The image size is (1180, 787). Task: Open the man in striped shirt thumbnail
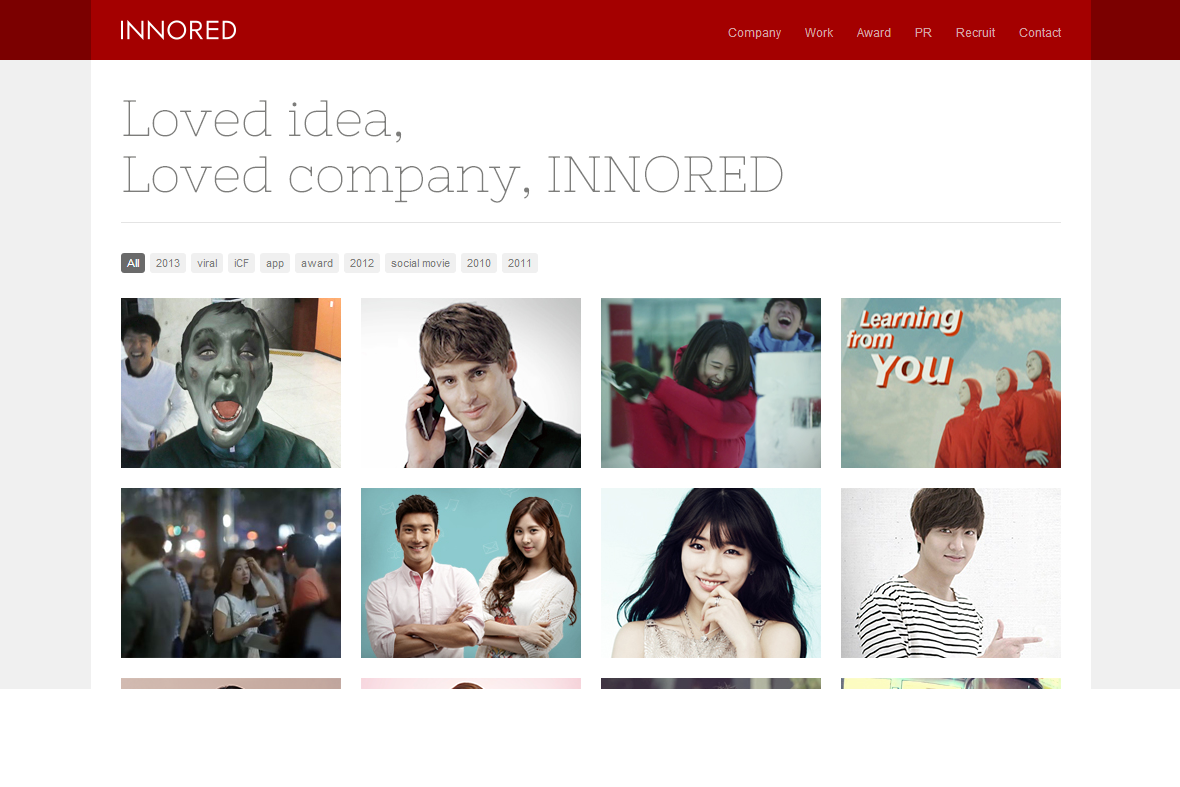(951, 573)
